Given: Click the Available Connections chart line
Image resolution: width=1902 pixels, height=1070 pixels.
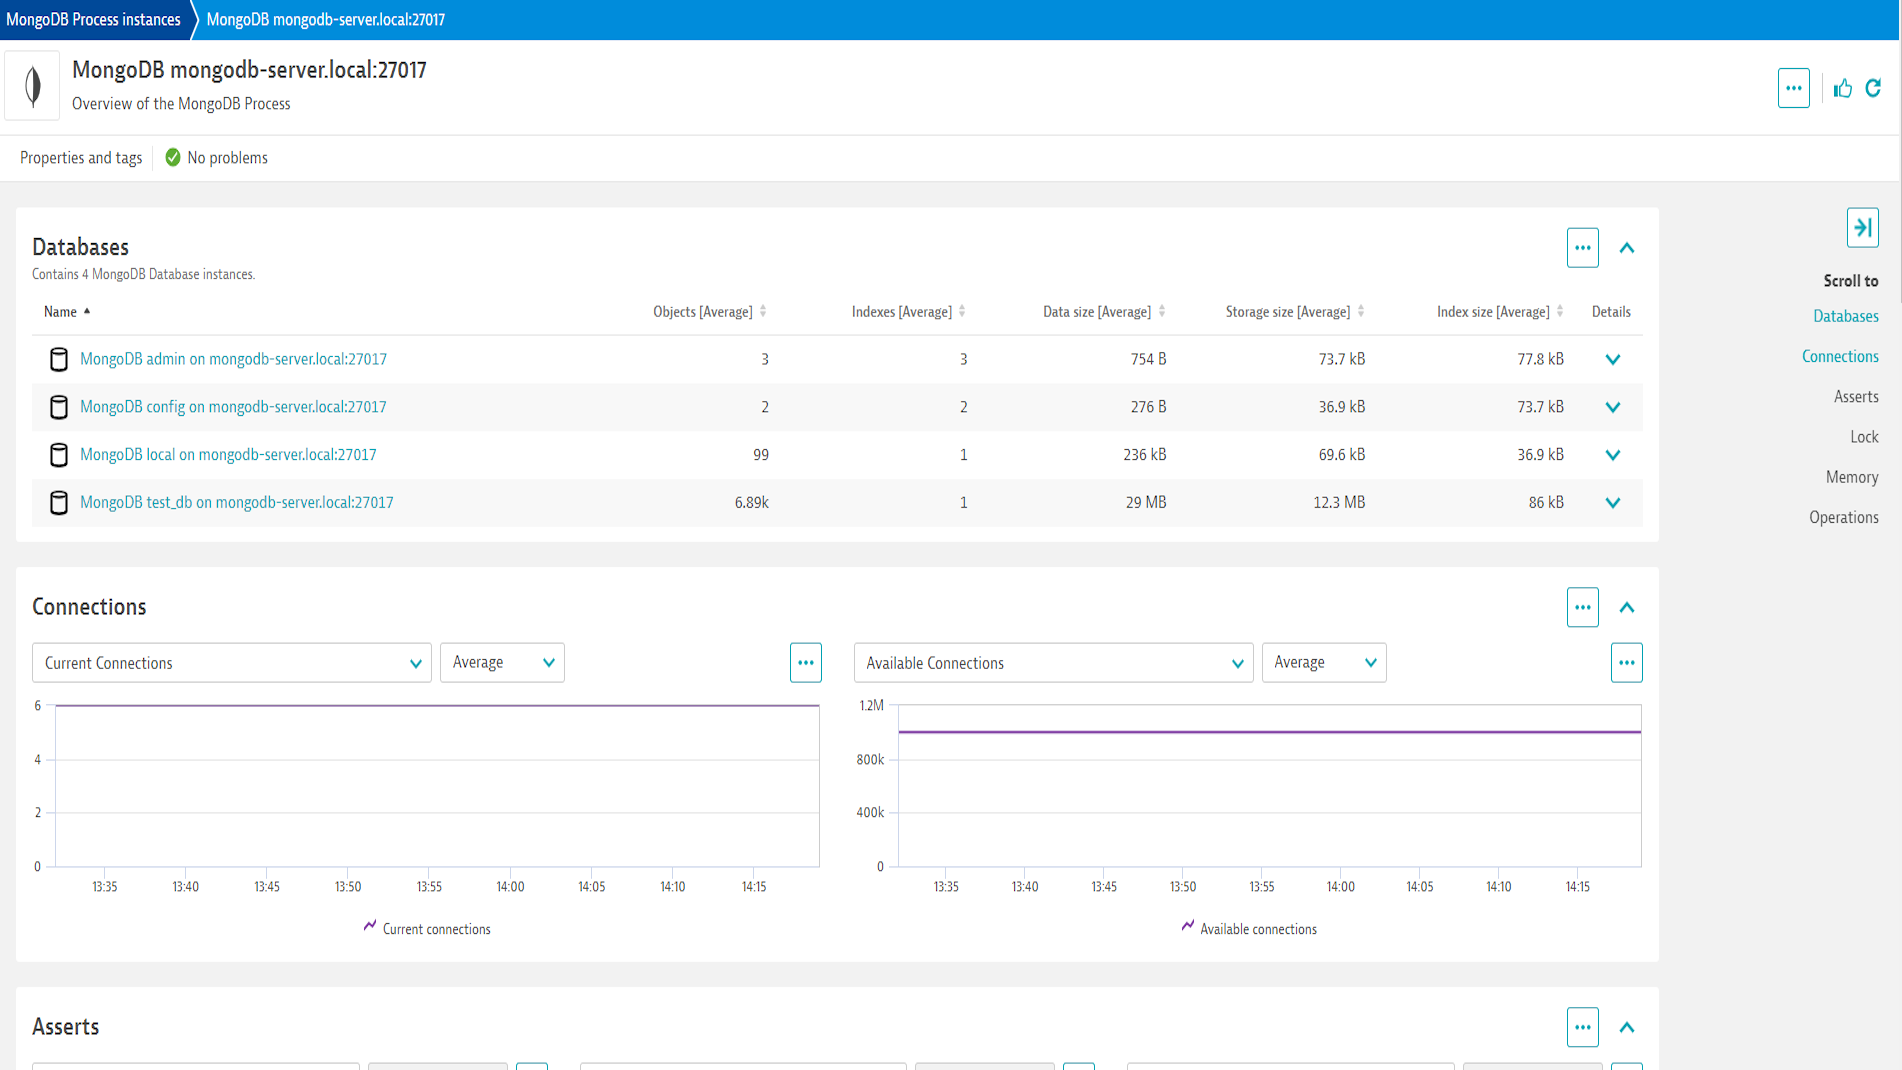Looking at the screenshot, I should (1269, 732).
